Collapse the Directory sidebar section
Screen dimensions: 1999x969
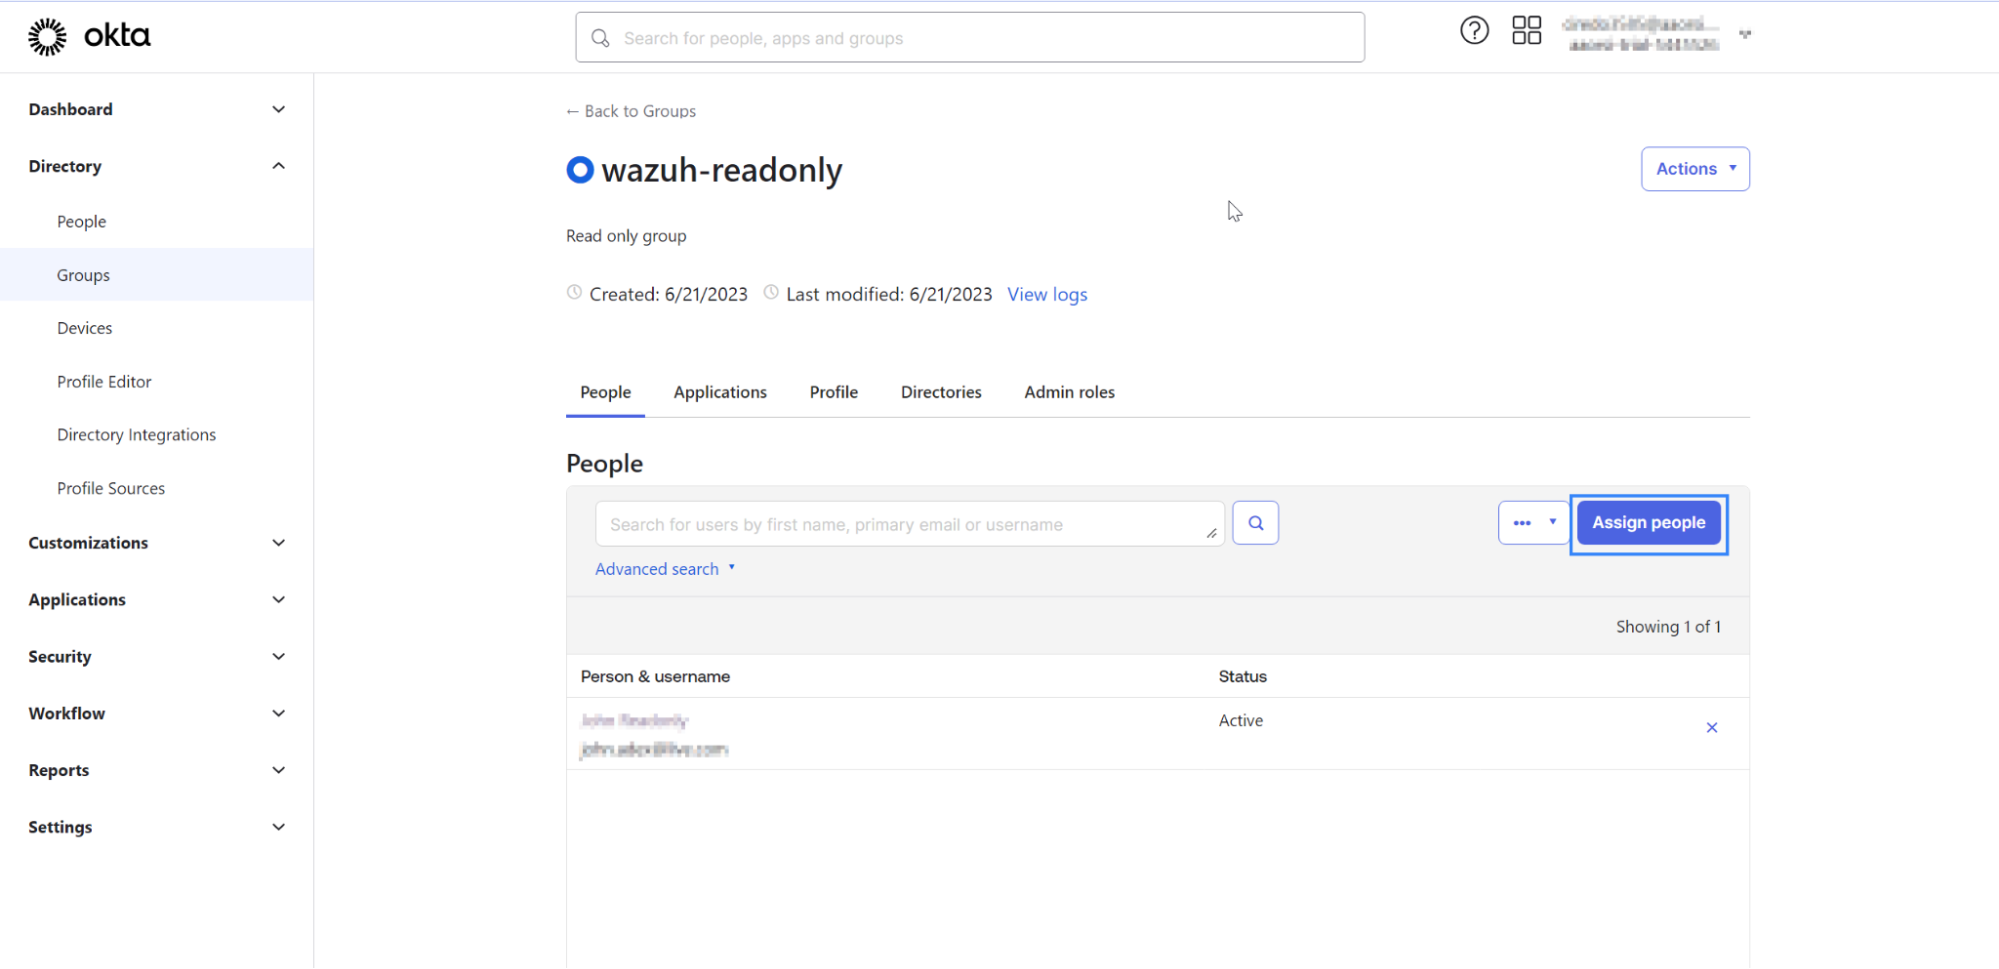tap(157, 166)
